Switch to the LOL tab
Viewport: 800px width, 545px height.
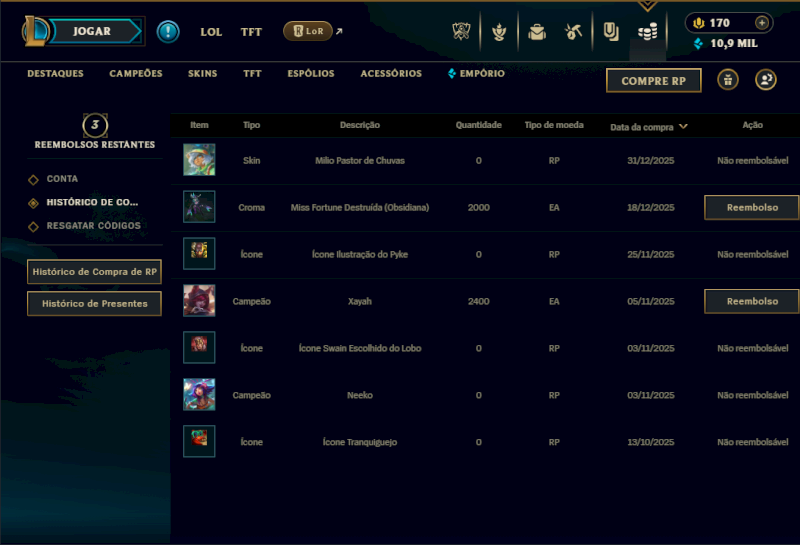(x=211, y=32)
